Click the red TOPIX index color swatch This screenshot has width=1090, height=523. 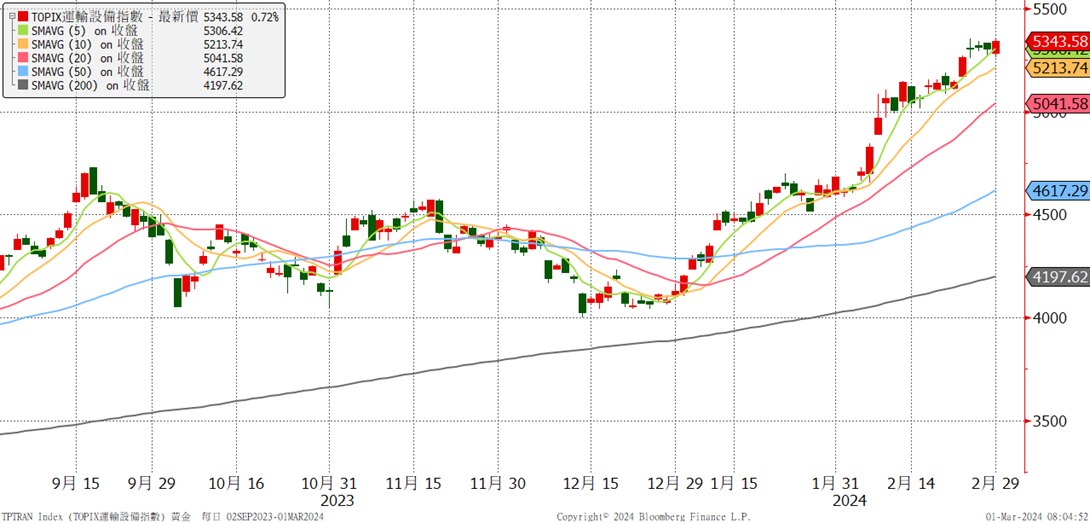tap(22, 17)
